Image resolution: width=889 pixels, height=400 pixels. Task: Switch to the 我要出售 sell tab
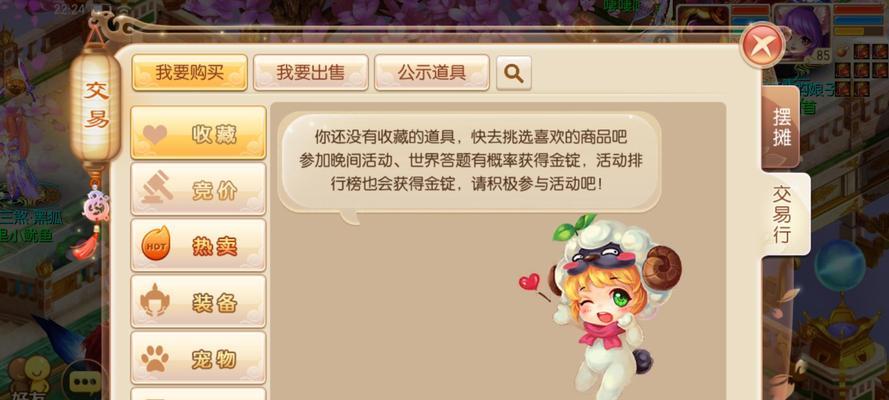[311, 73]
